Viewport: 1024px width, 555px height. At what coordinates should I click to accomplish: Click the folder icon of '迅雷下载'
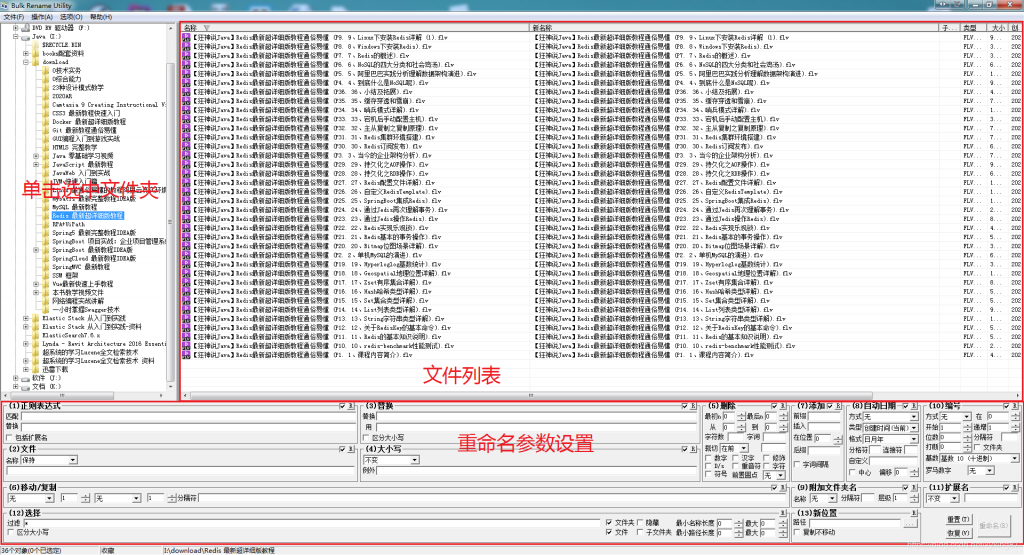click(x=36, y=370)
